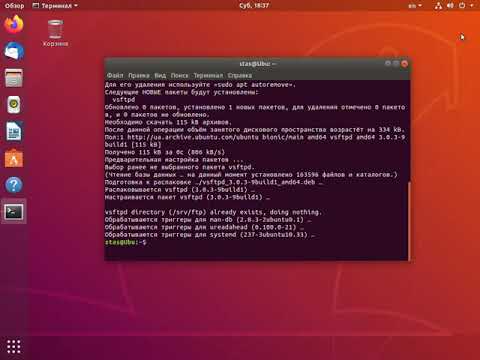Open Rhythmbox music player in the dock

click(14, 105)
